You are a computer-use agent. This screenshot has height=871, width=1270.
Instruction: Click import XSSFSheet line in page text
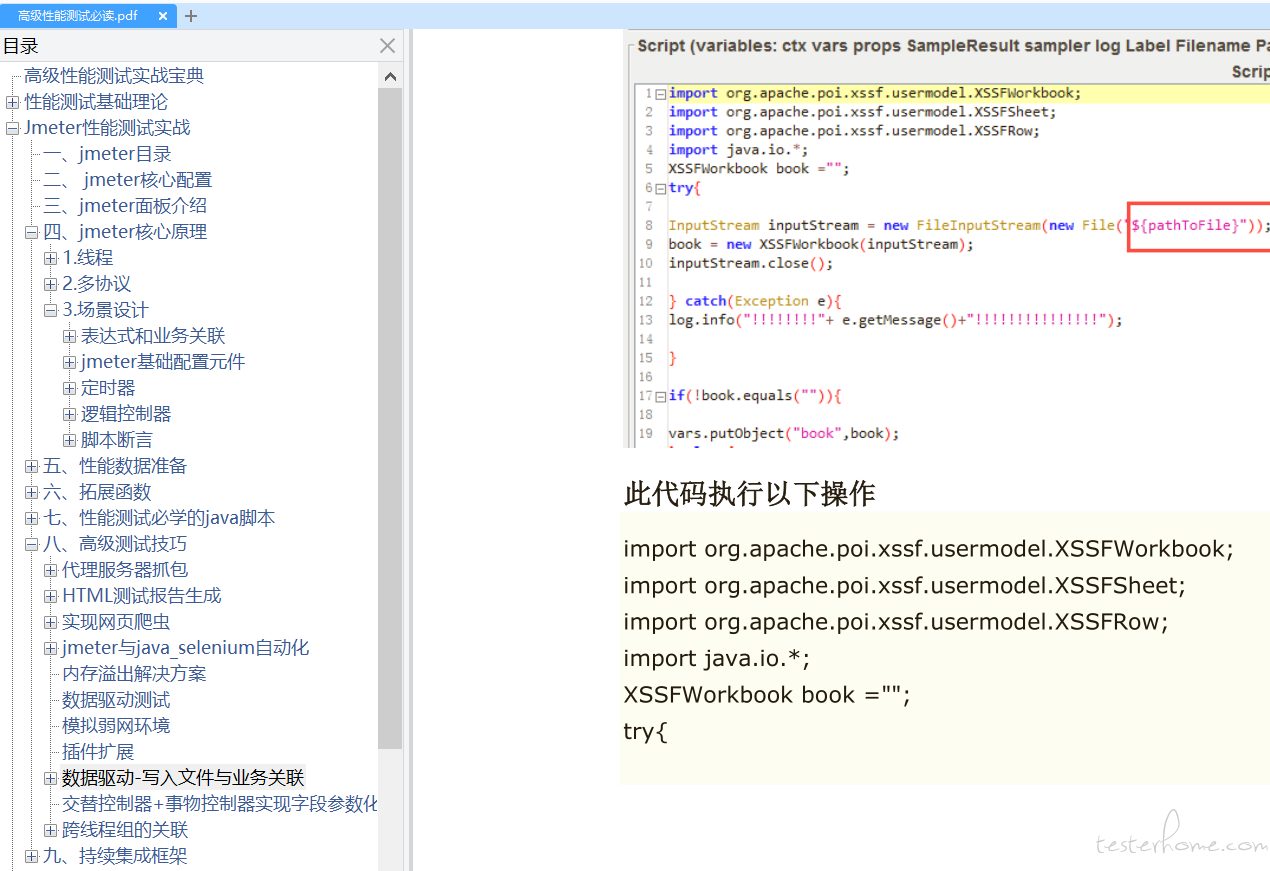click(904, 585)
